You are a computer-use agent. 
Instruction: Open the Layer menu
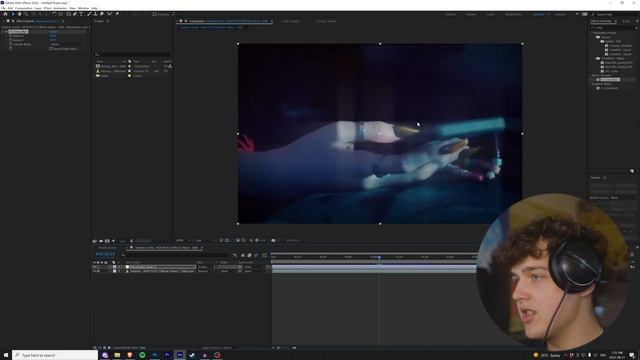click(x=38, y=8)
